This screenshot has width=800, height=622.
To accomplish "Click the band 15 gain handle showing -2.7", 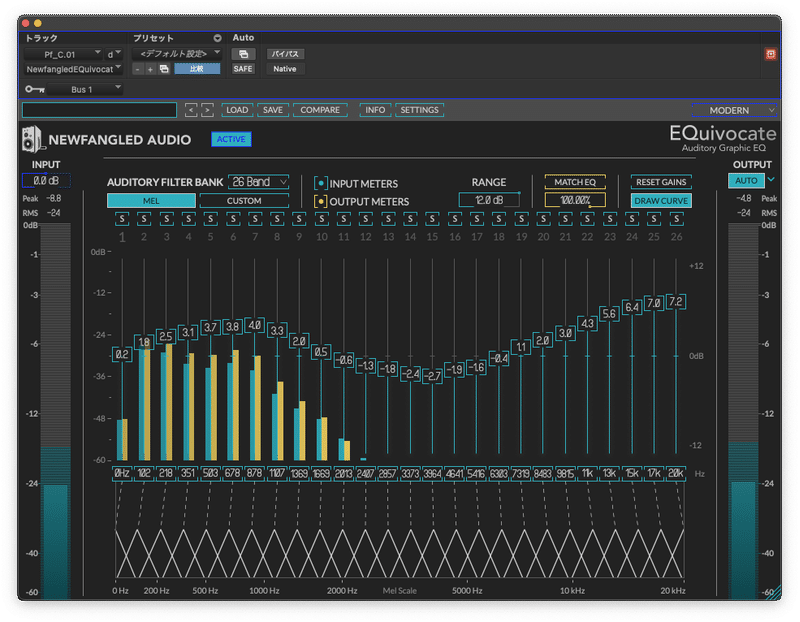I will coord(432,376).
